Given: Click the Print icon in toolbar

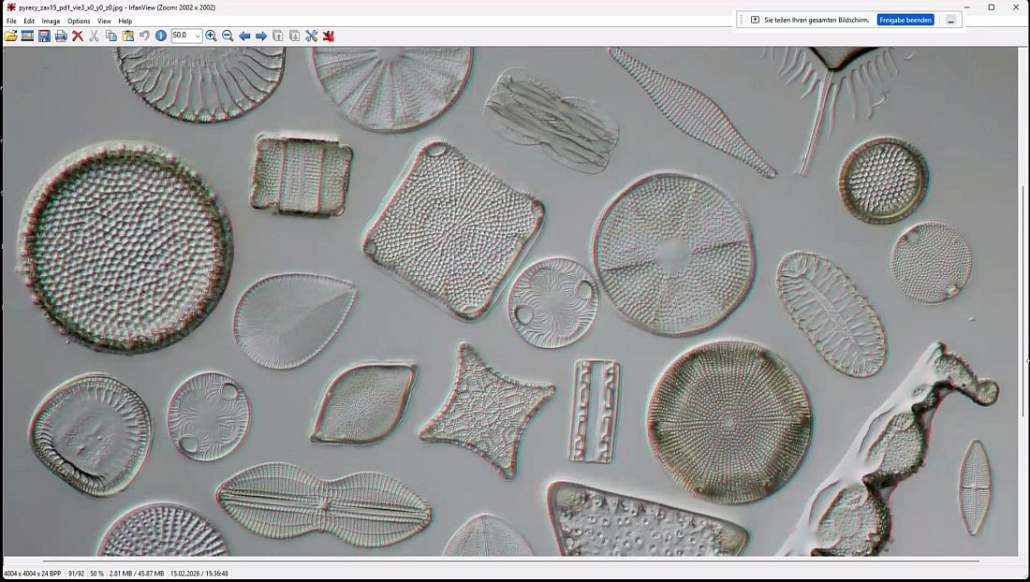Looking at the screenshot, I should pyautogui.click(x=61, y=36).
